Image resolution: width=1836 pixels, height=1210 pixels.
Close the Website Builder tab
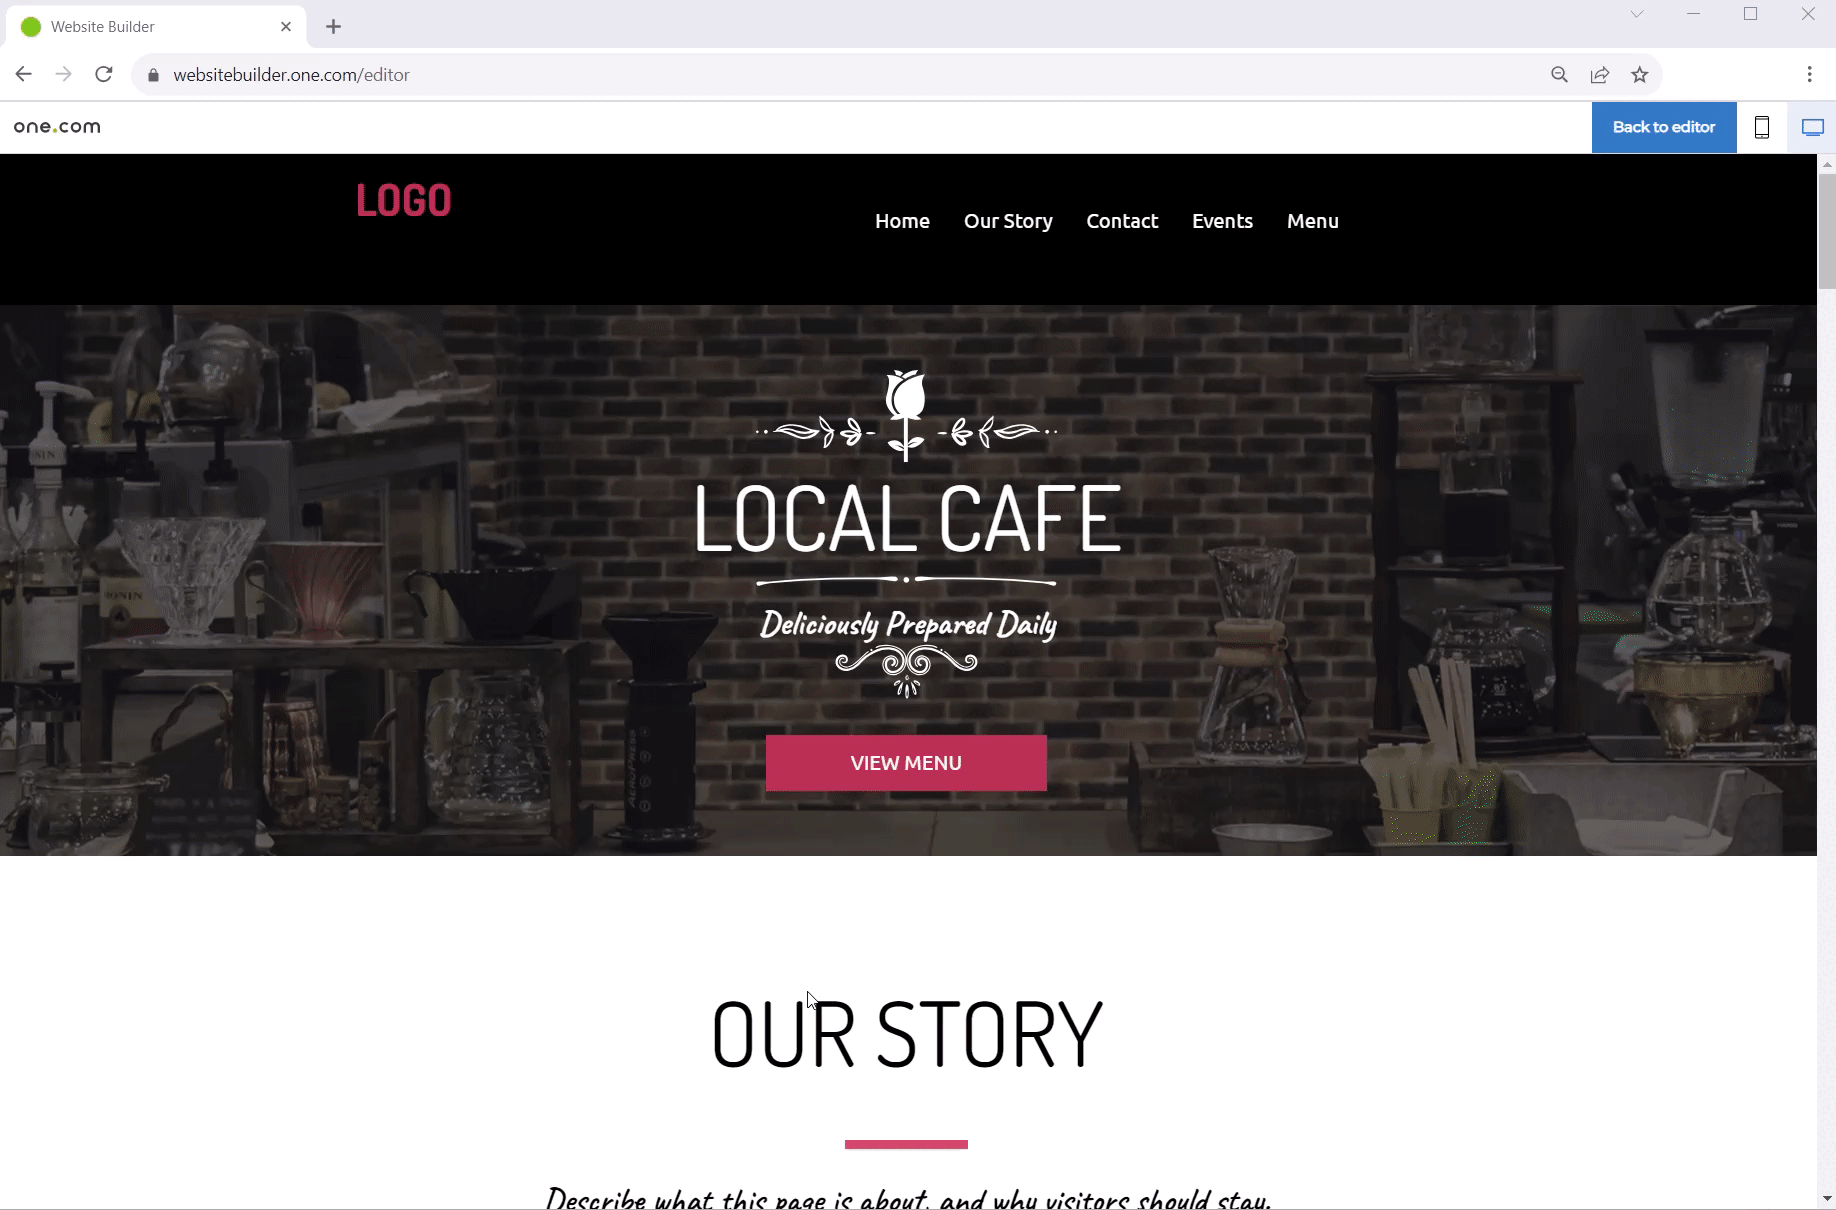coord(286,27)
